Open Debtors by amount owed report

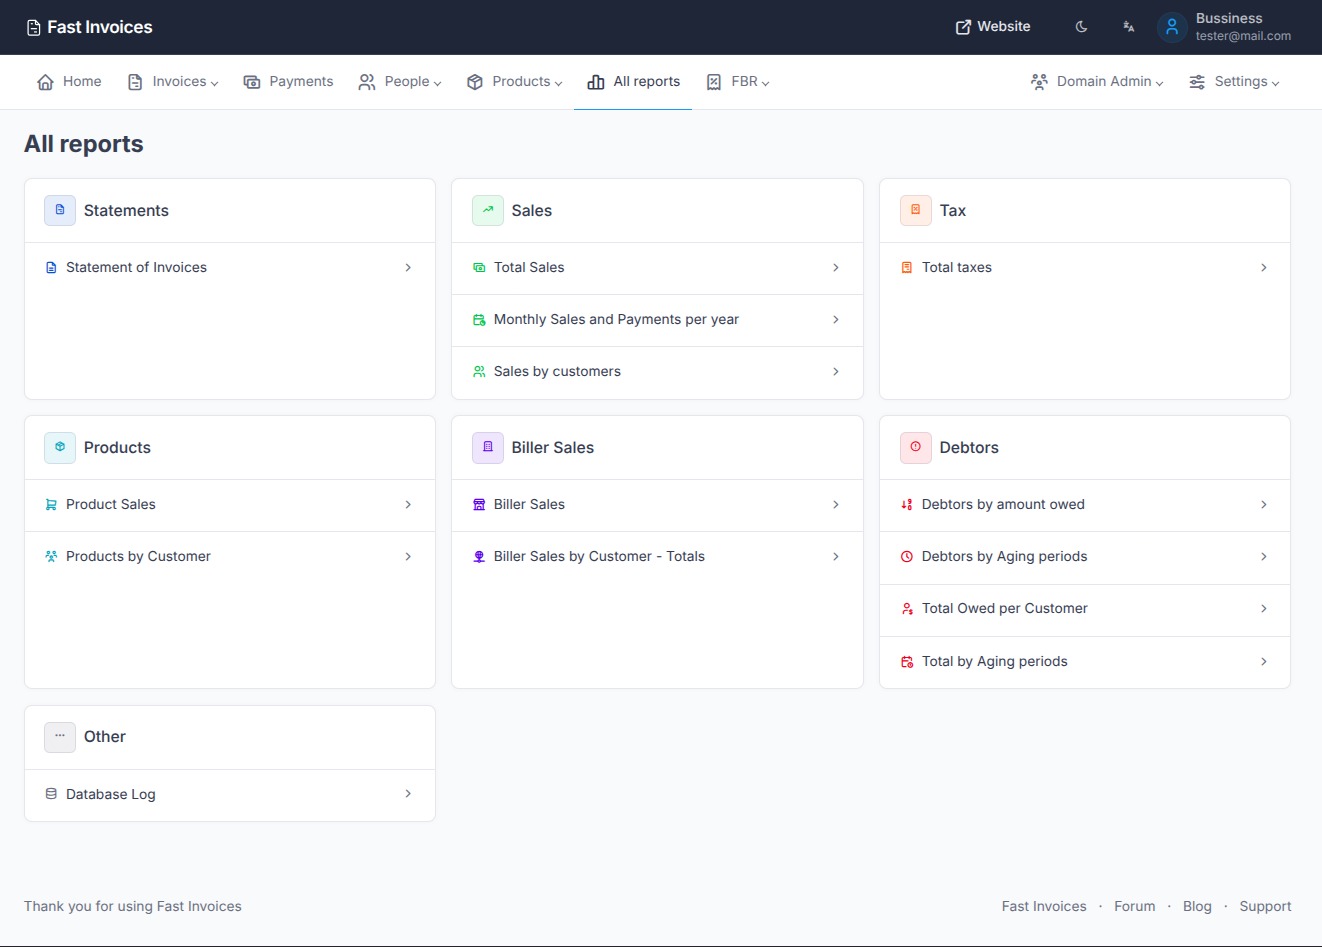pos(1085,505)
